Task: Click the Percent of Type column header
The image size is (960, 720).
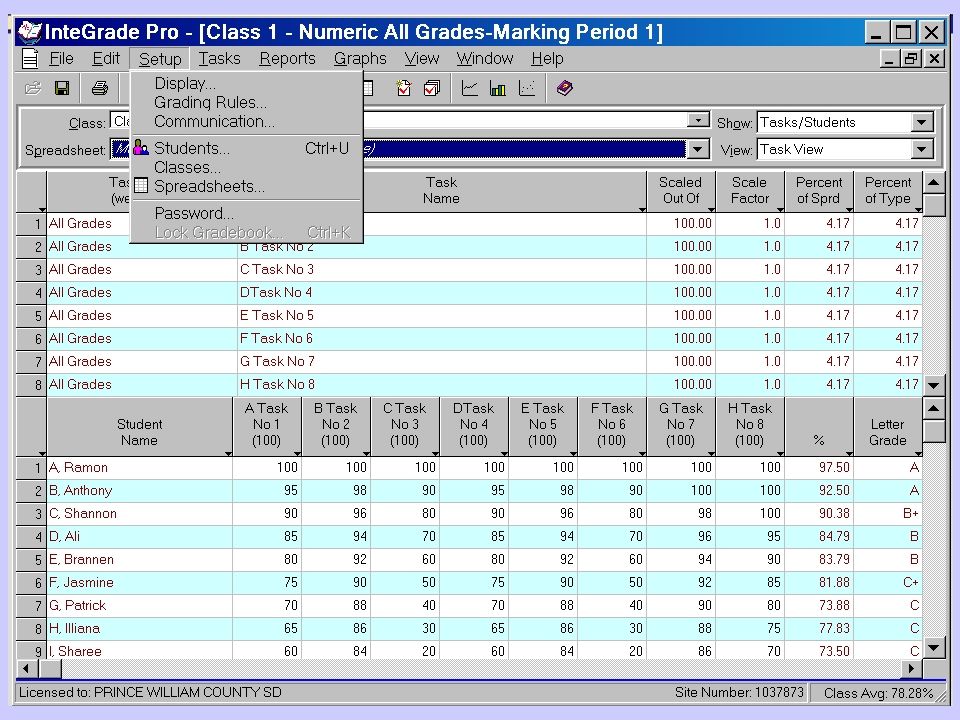Action: pos(888,190)
